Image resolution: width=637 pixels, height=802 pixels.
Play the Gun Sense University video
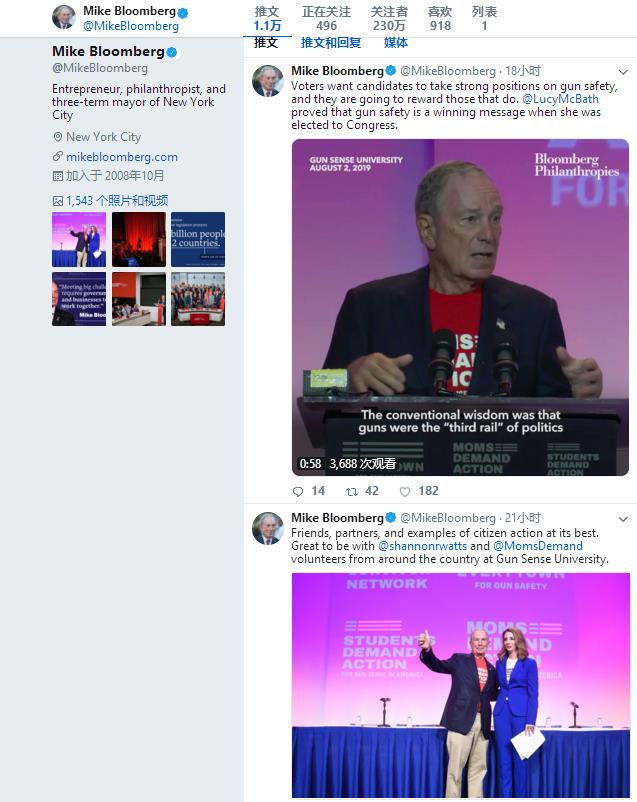[460, 307]
